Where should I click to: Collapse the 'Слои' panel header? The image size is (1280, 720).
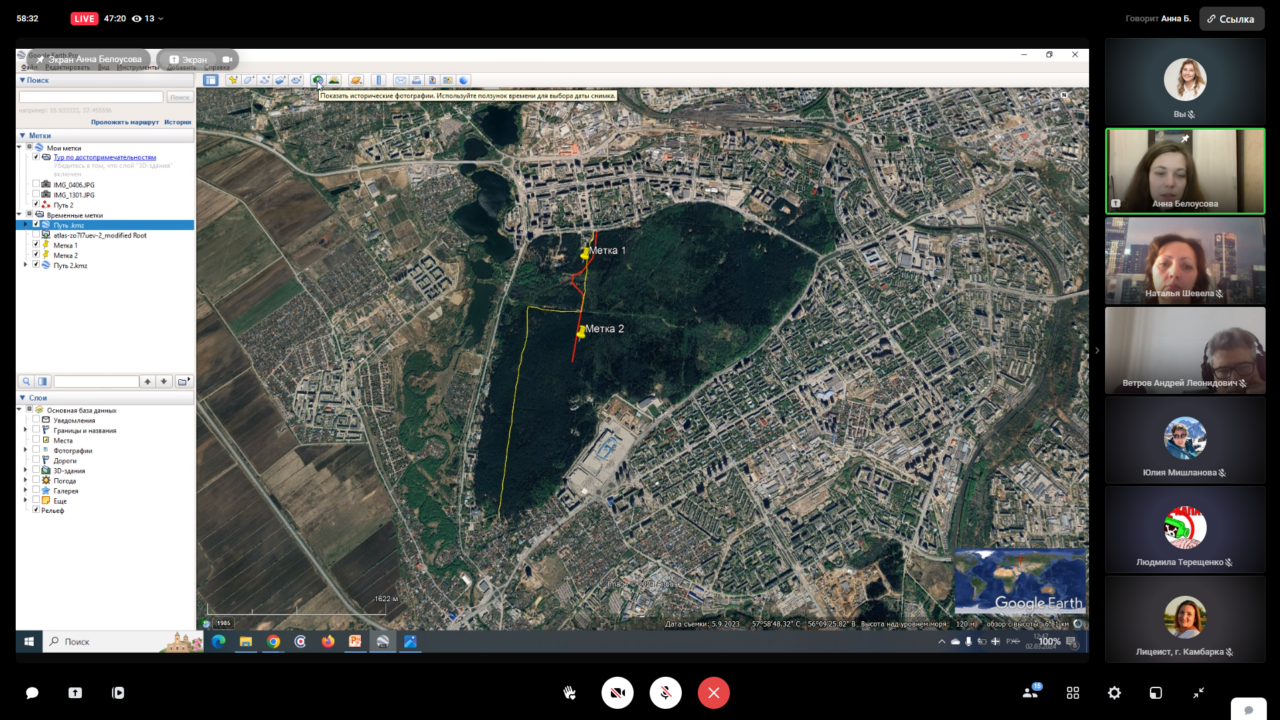[105, 398]
